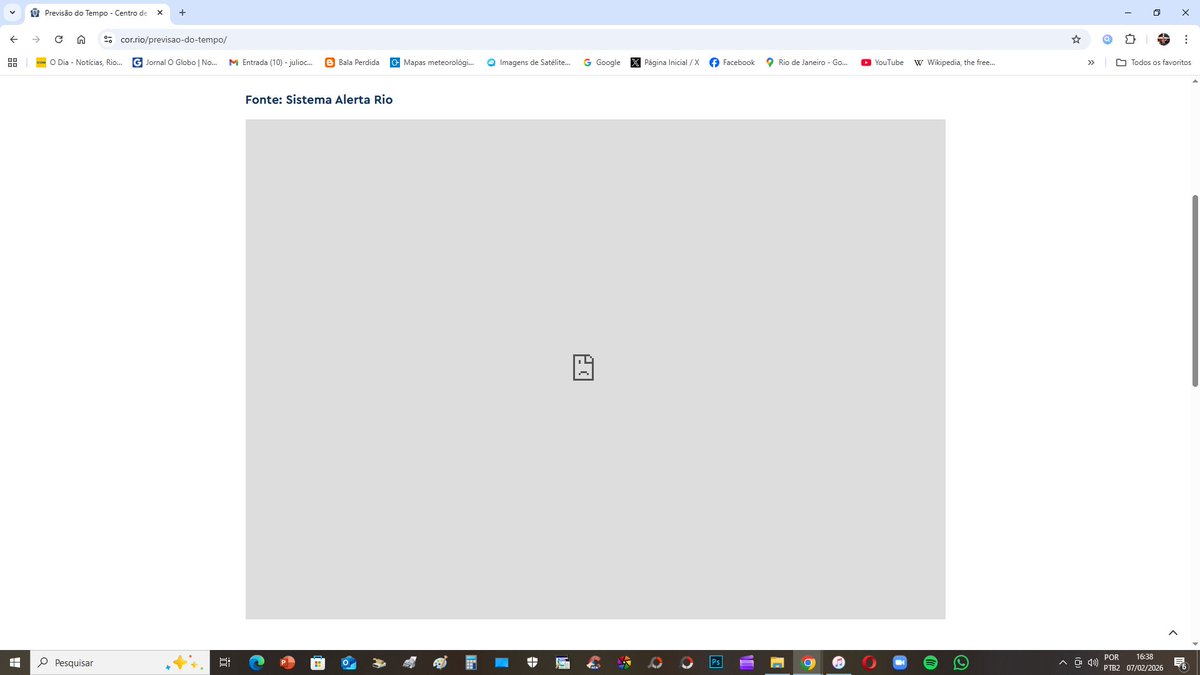Open iTunes music app from the taskbar
The image size is (1200, 675).
point(839,662)
